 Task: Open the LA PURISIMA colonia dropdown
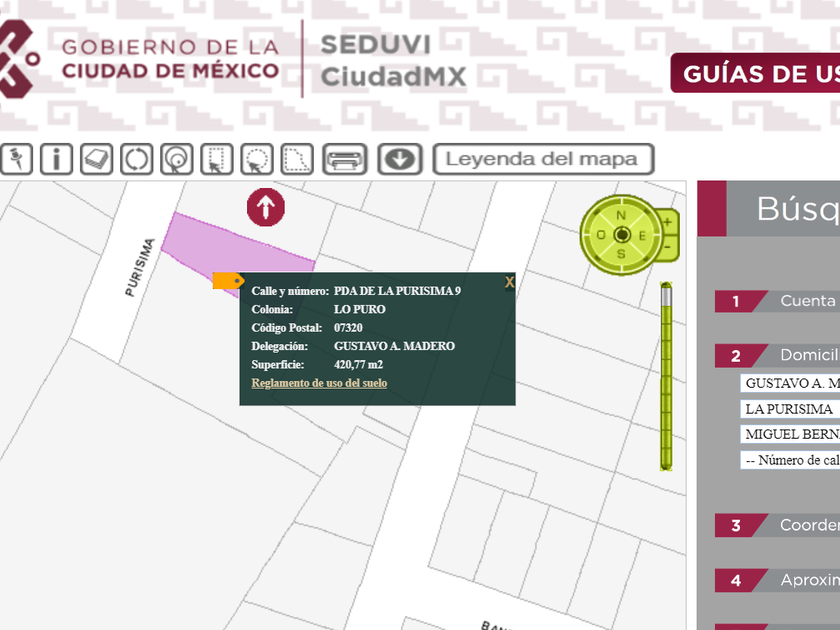pyautogui.click(x=790, y=409)
